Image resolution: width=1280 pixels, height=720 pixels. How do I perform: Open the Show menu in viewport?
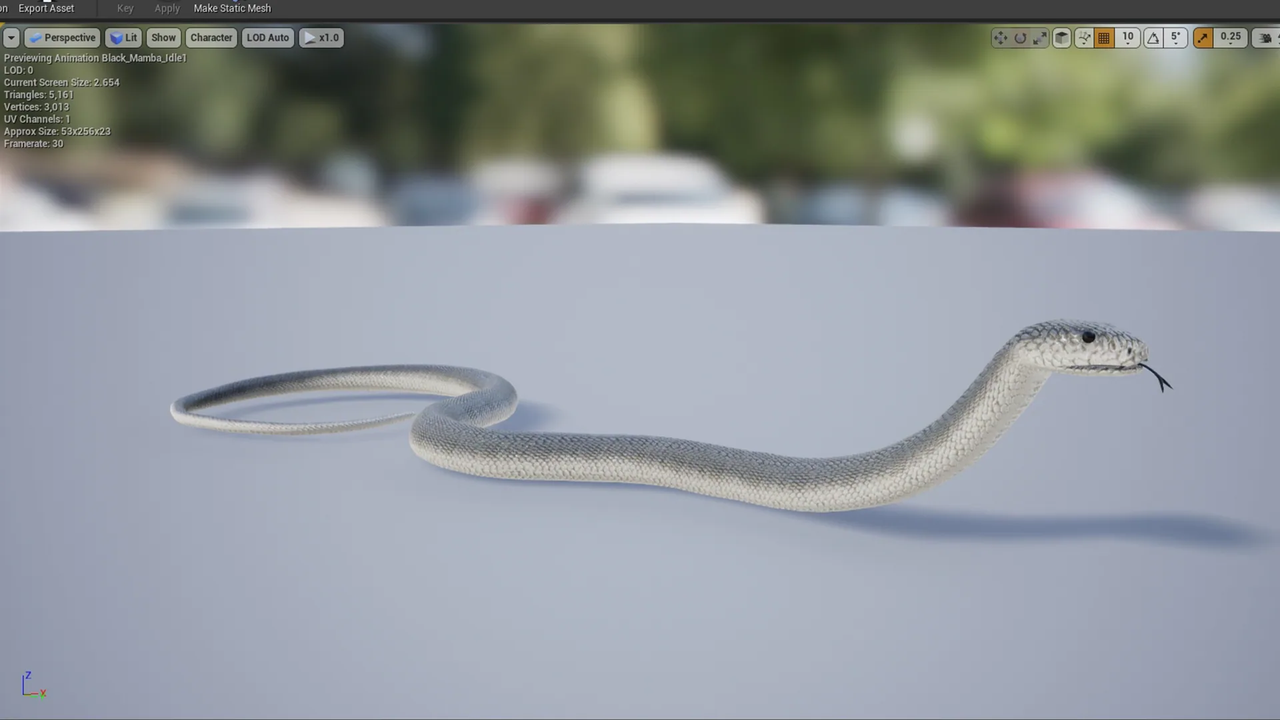(x=163, y=38)
